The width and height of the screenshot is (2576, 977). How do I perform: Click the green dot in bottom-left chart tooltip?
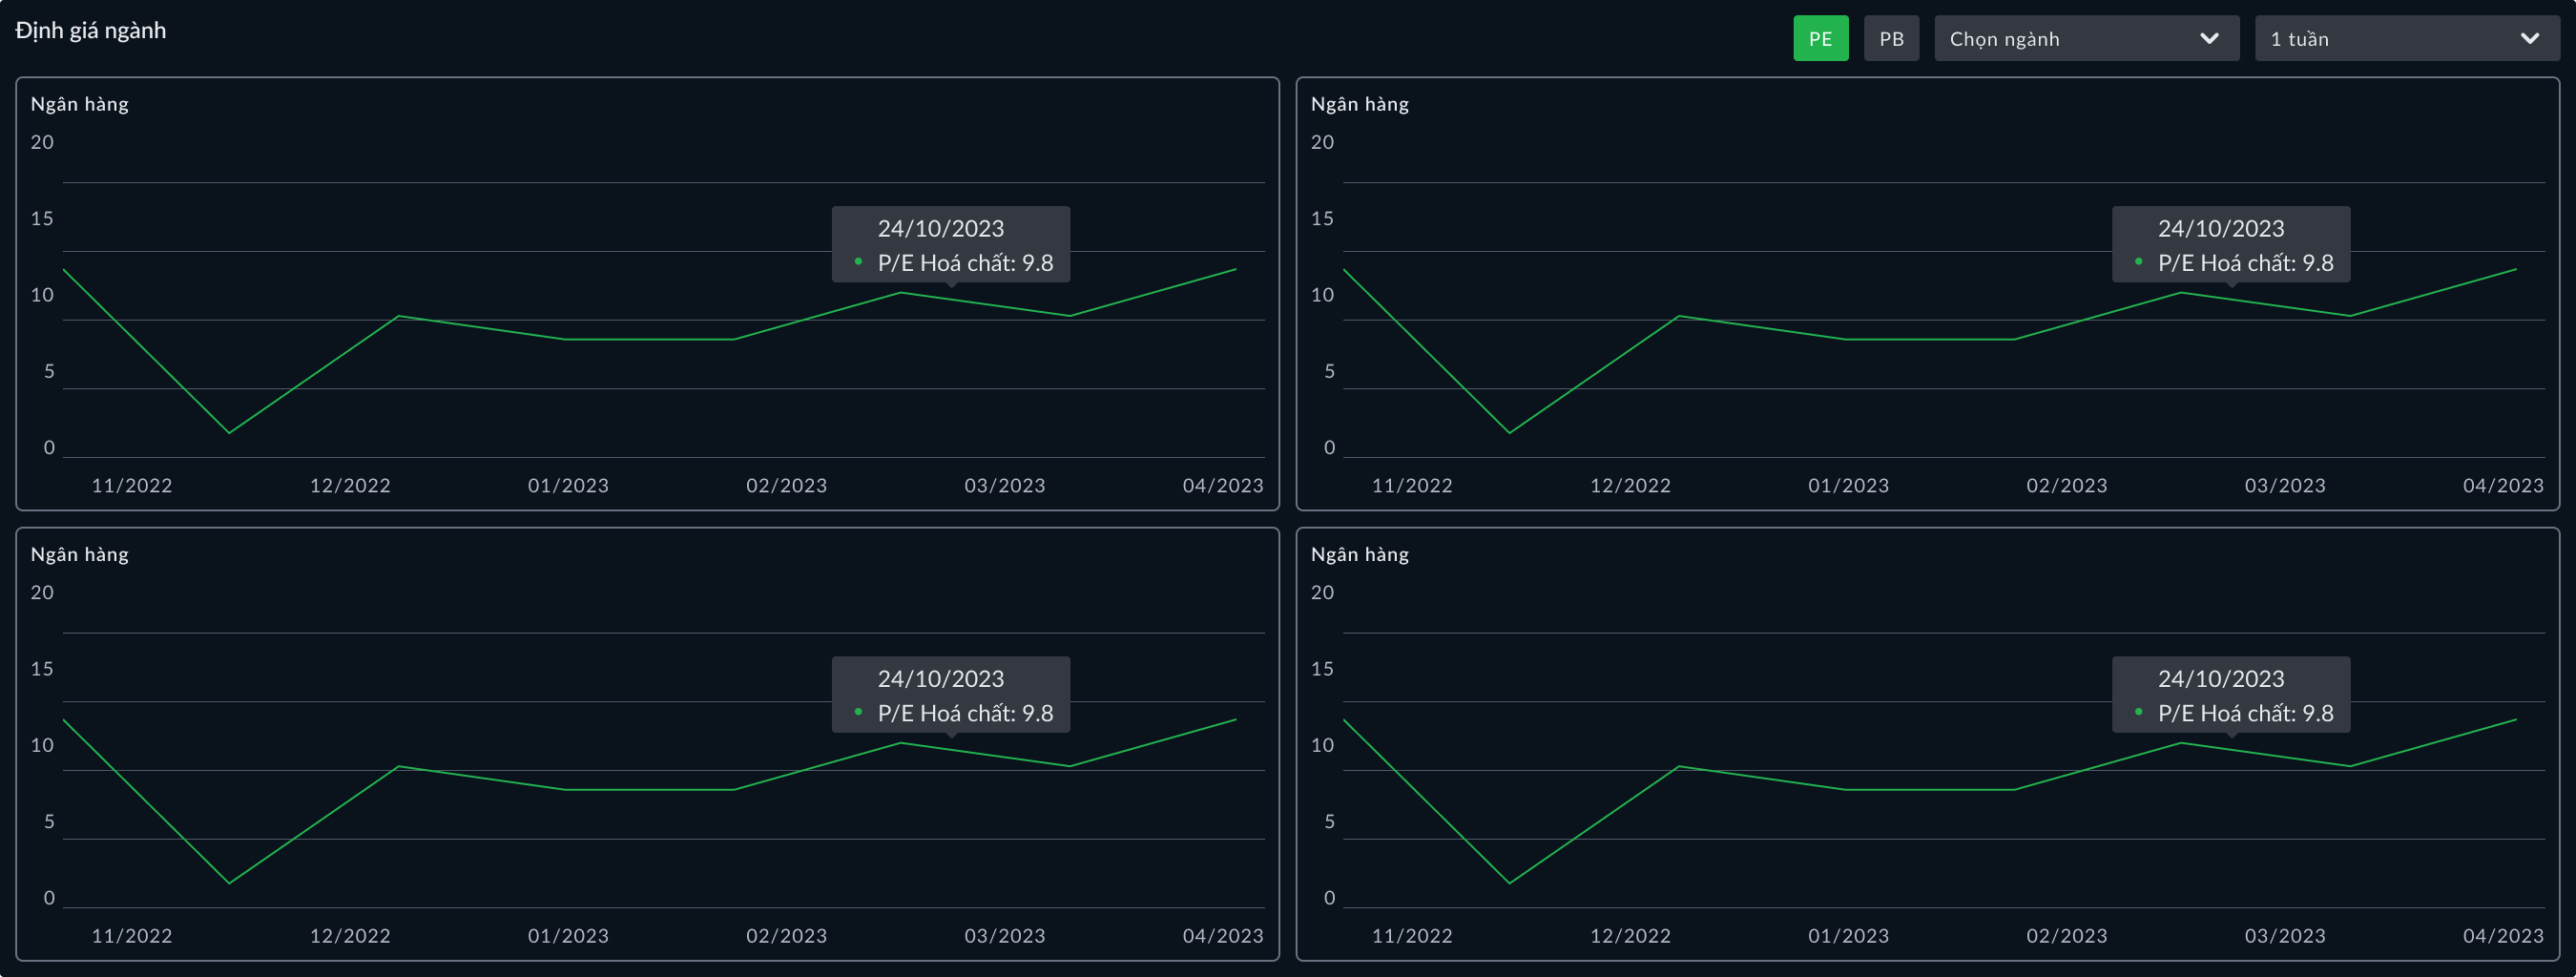click(858, 712)
